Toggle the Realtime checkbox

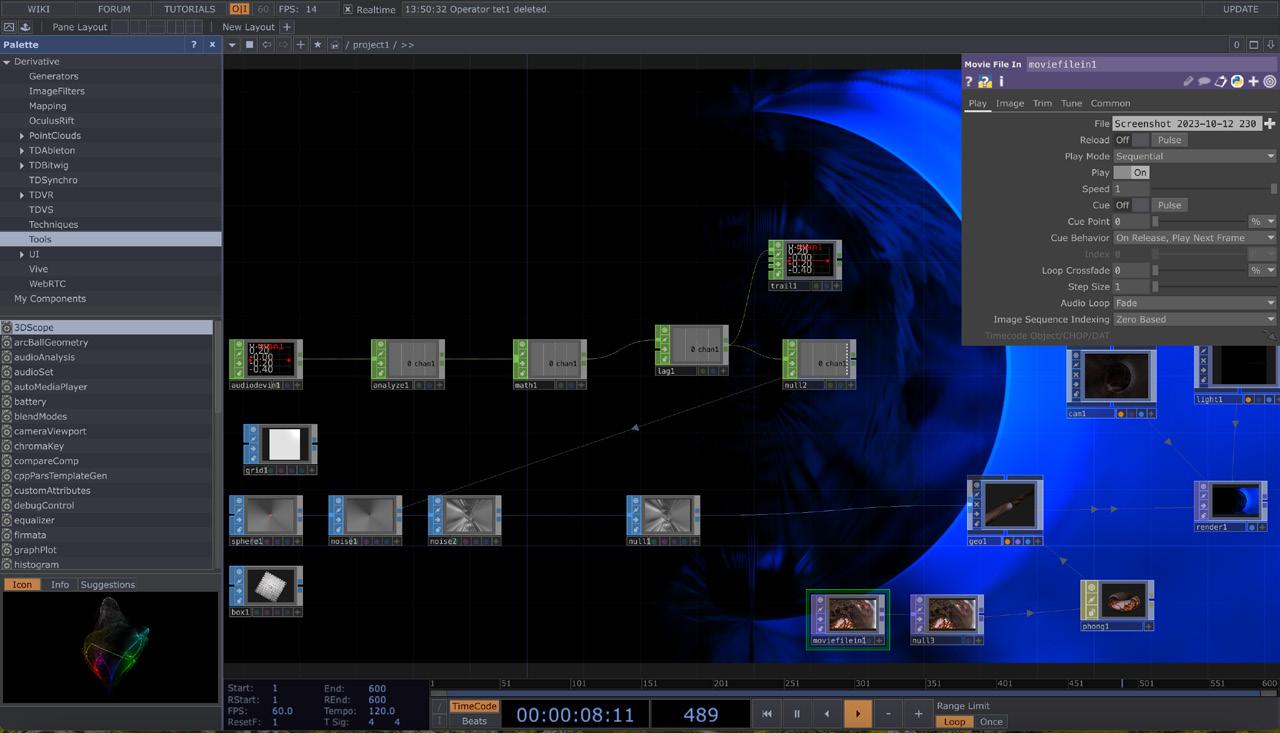[x=348, y=9]
